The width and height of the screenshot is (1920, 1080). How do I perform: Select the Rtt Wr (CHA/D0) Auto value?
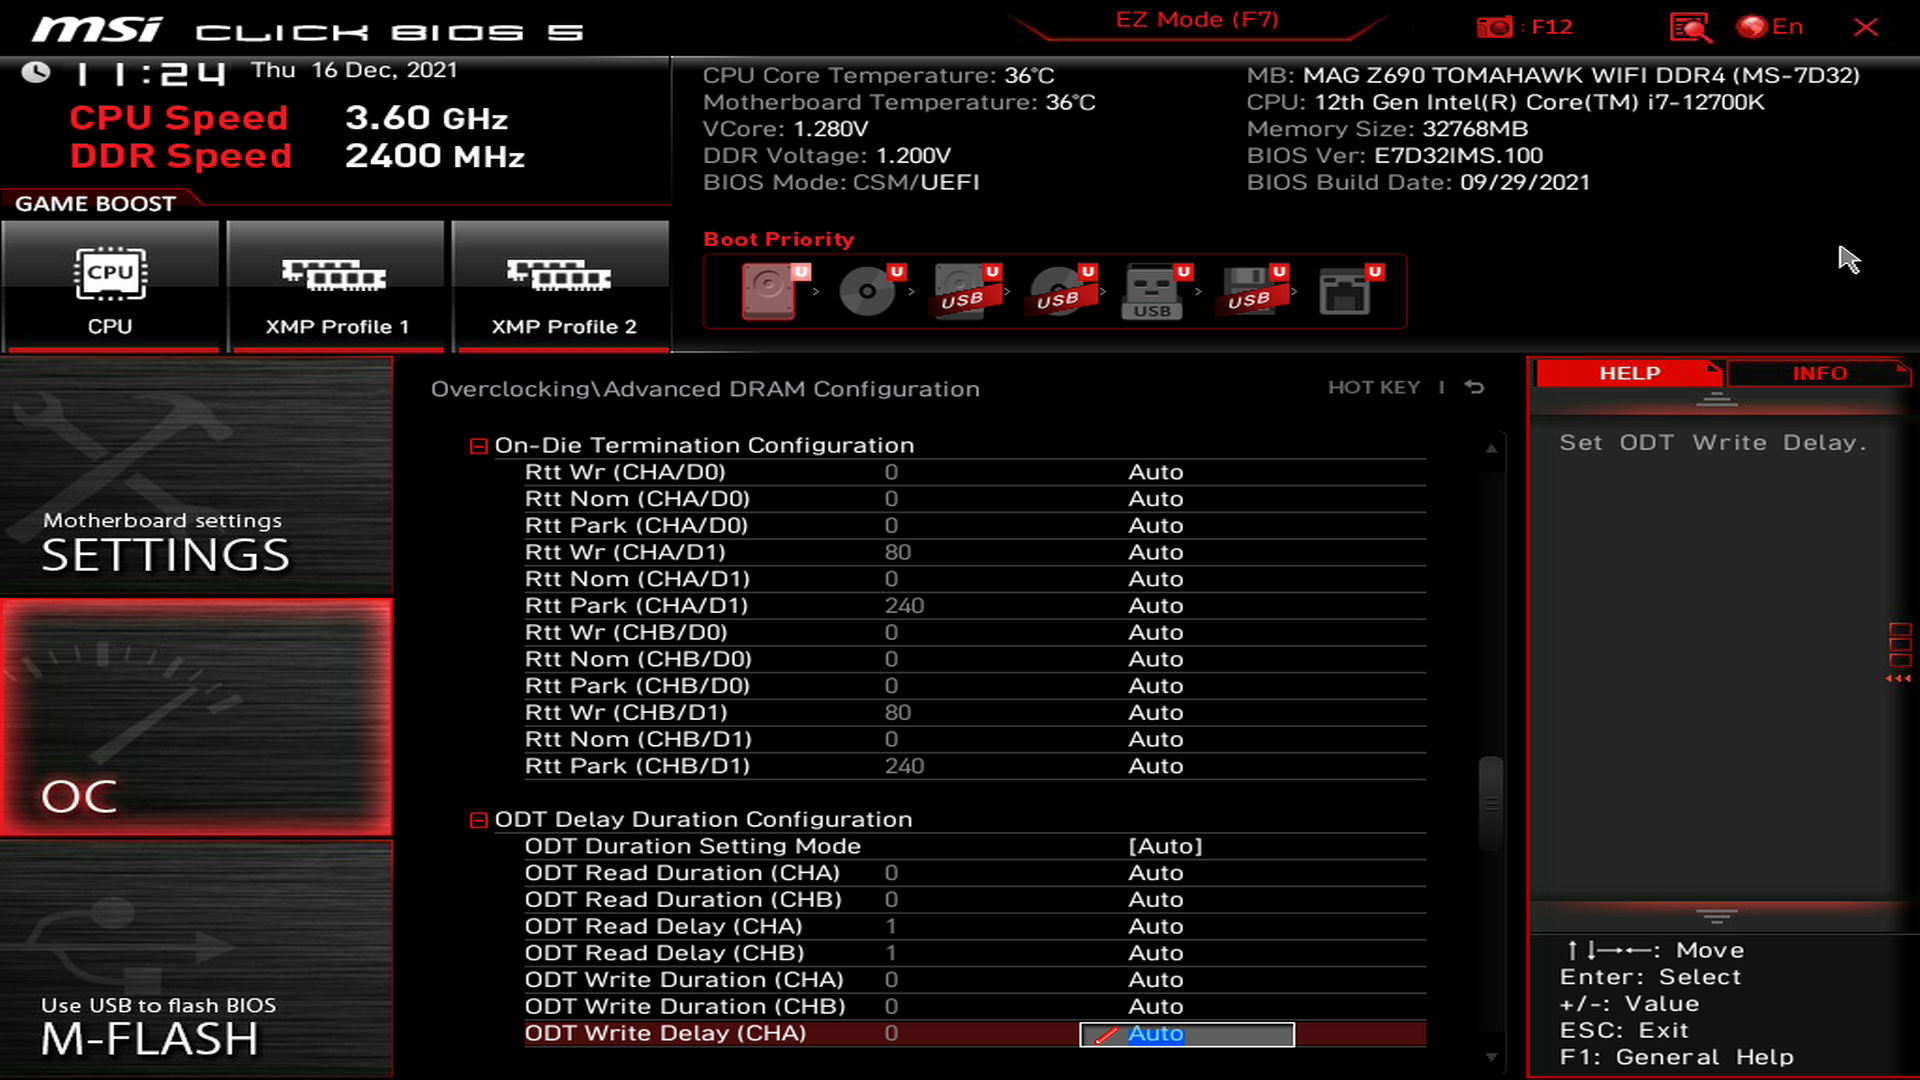[x=1155, y=472]
